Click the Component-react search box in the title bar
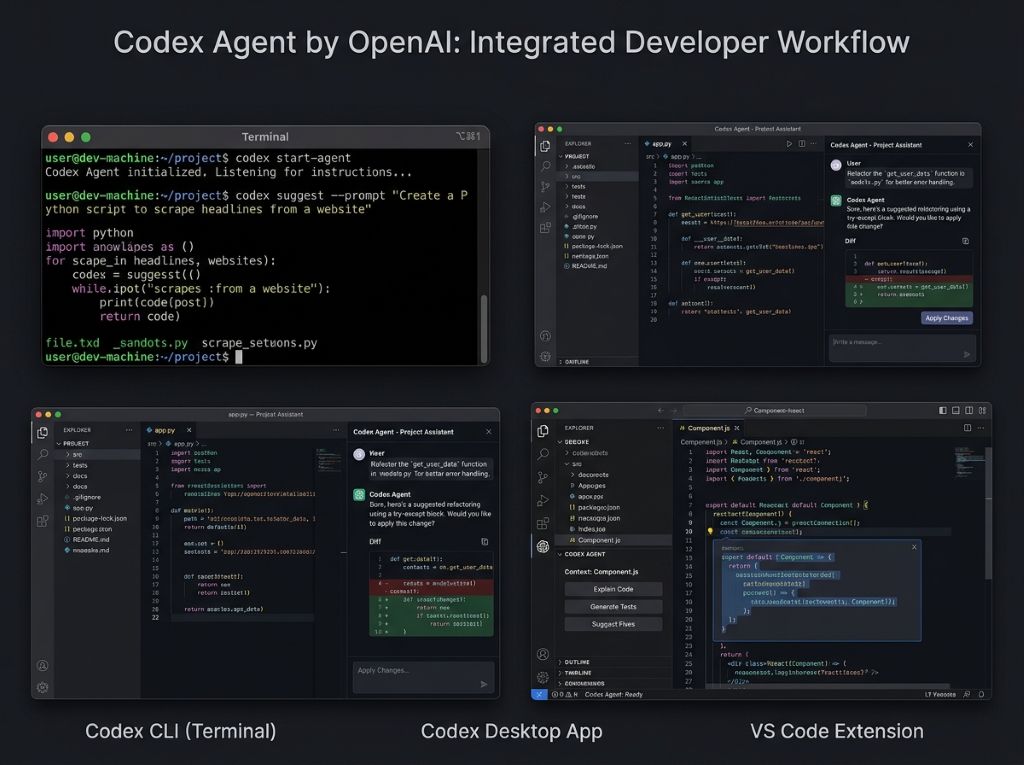 pyautogui.click(x=775, y=410)
